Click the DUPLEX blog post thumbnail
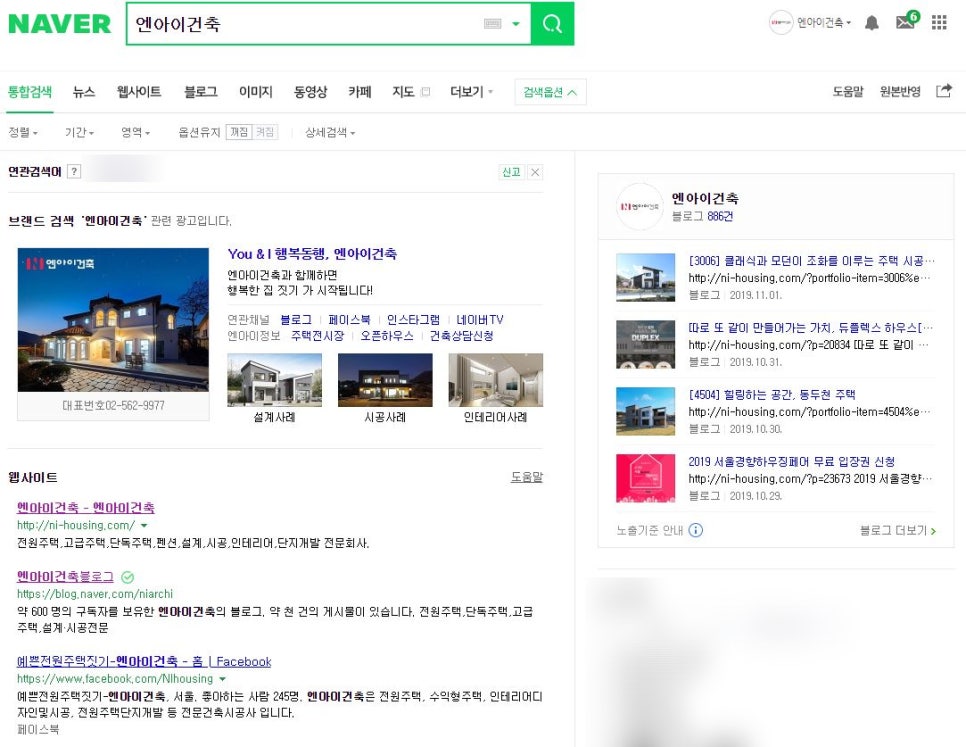 point(646,344)
